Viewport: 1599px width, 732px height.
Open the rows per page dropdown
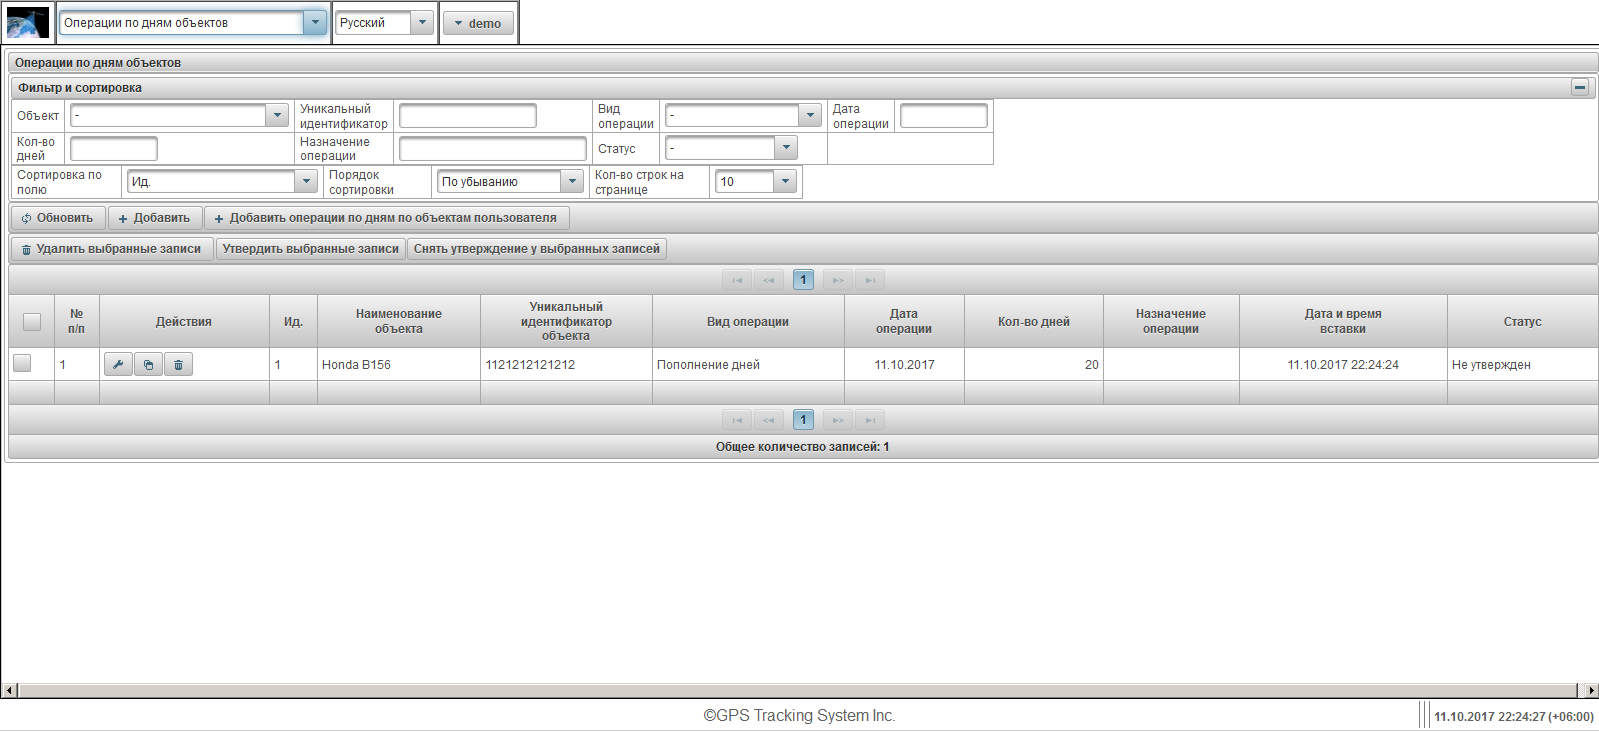click(x=785, y=182)
